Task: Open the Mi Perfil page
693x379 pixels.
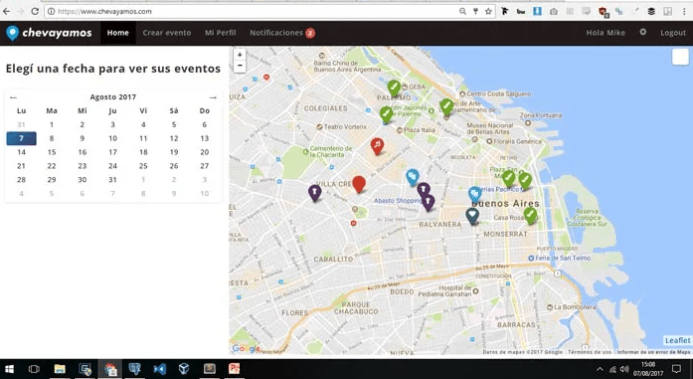Action: click(x=220, y=33)
